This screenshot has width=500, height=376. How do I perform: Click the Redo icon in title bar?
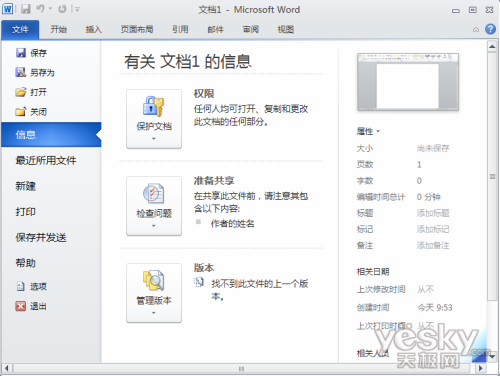(x=62, y=9)
